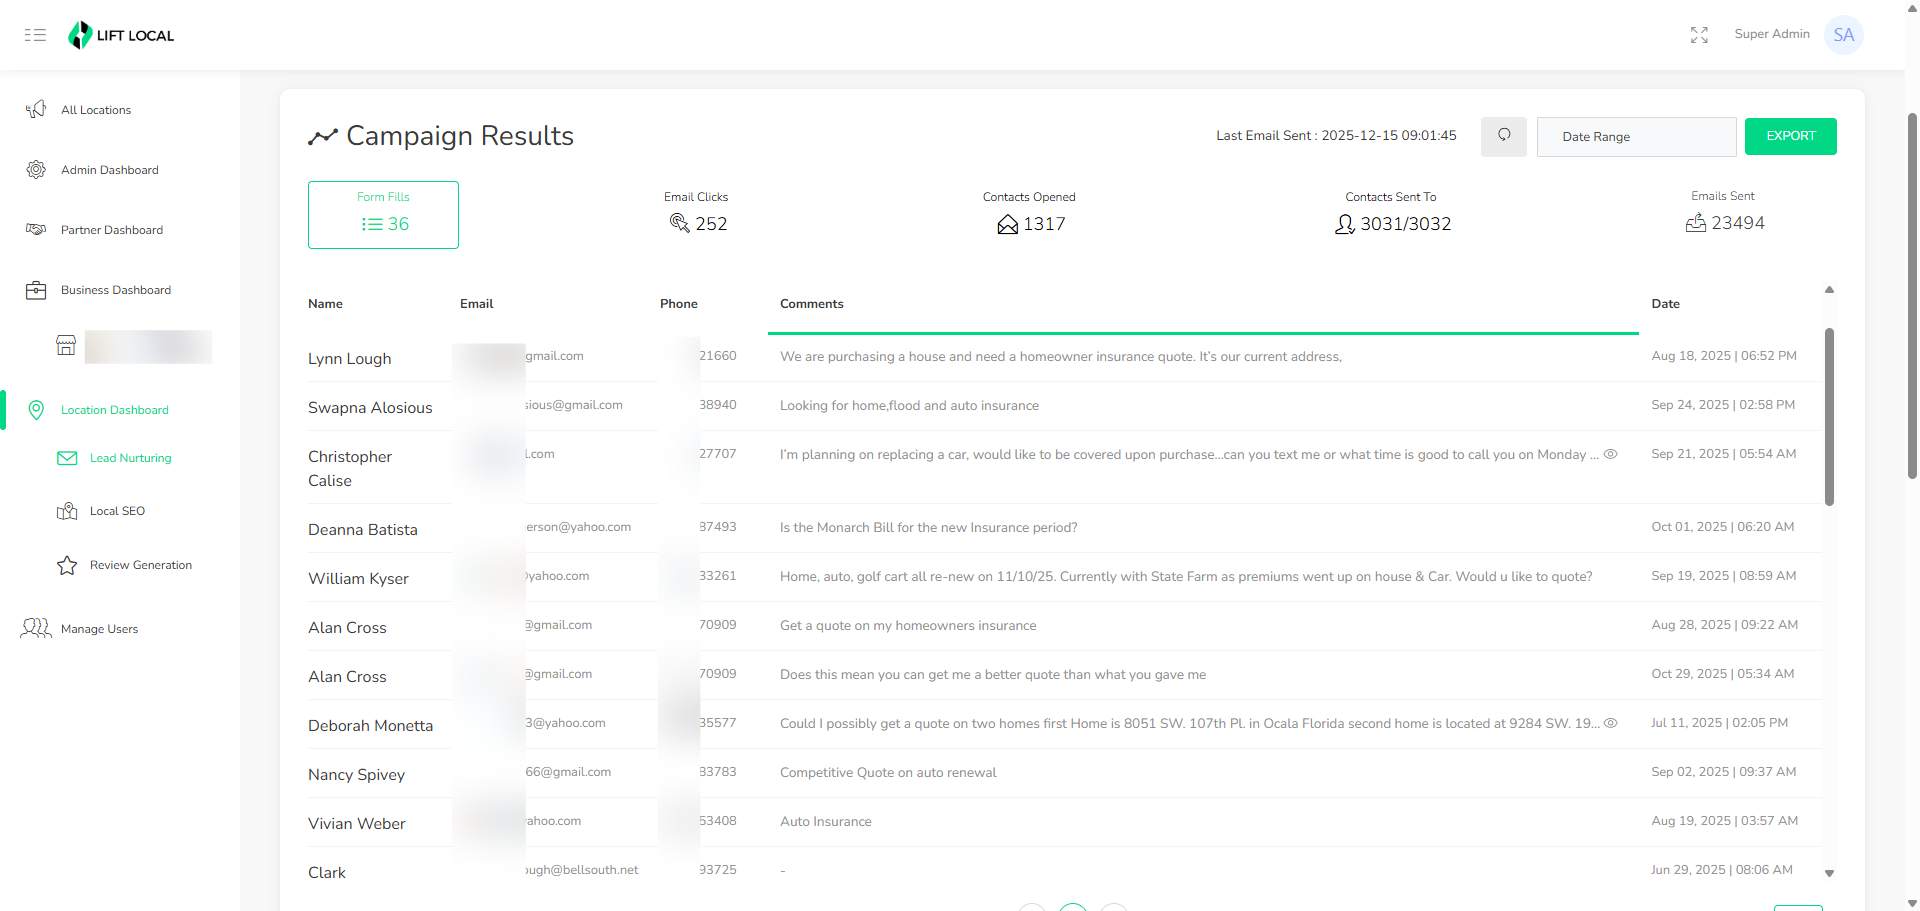Sort table by Comments column header
The image size is (1920, 911).
tap(811, 304)
